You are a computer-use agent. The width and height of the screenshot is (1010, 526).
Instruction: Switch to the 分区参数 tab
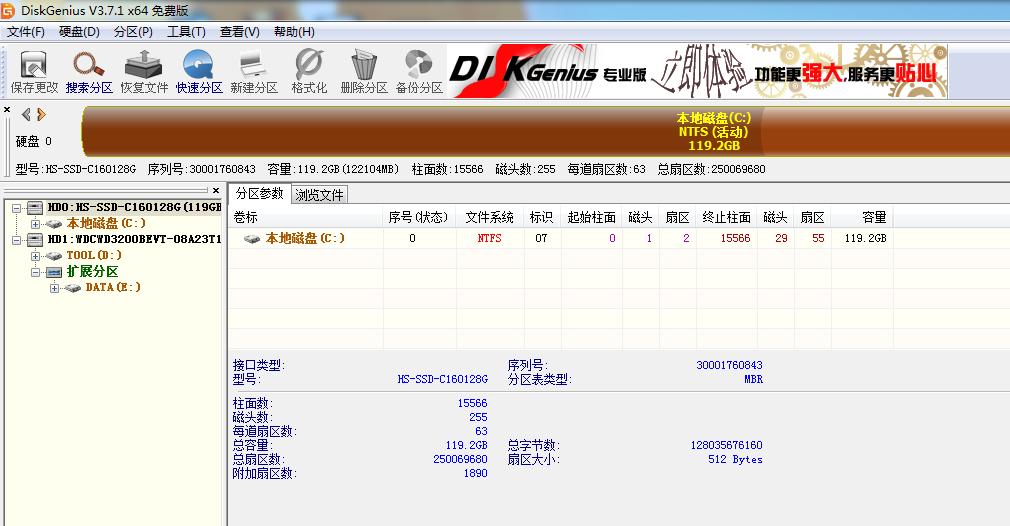[260, 193]
